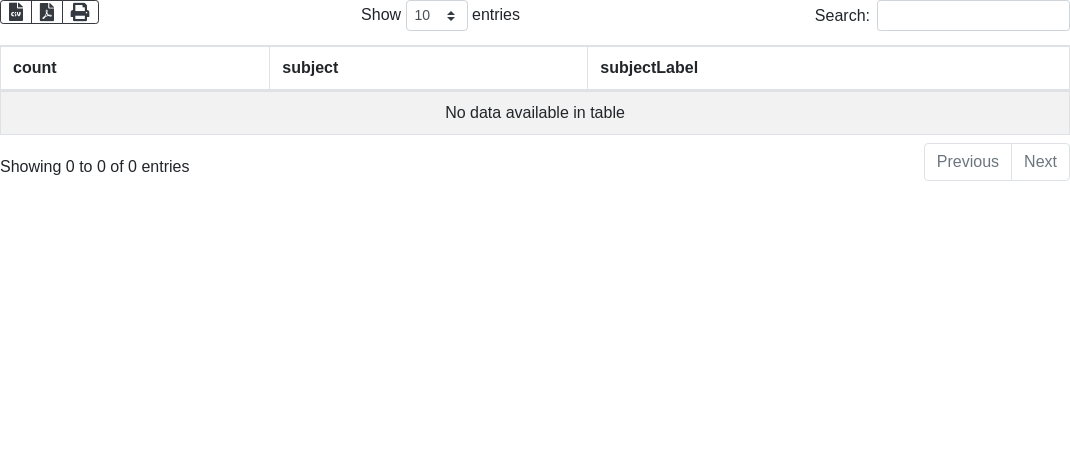Screen dimensions: 1070x450
Task: Click the Print icon button
Action: coord(80,12)
